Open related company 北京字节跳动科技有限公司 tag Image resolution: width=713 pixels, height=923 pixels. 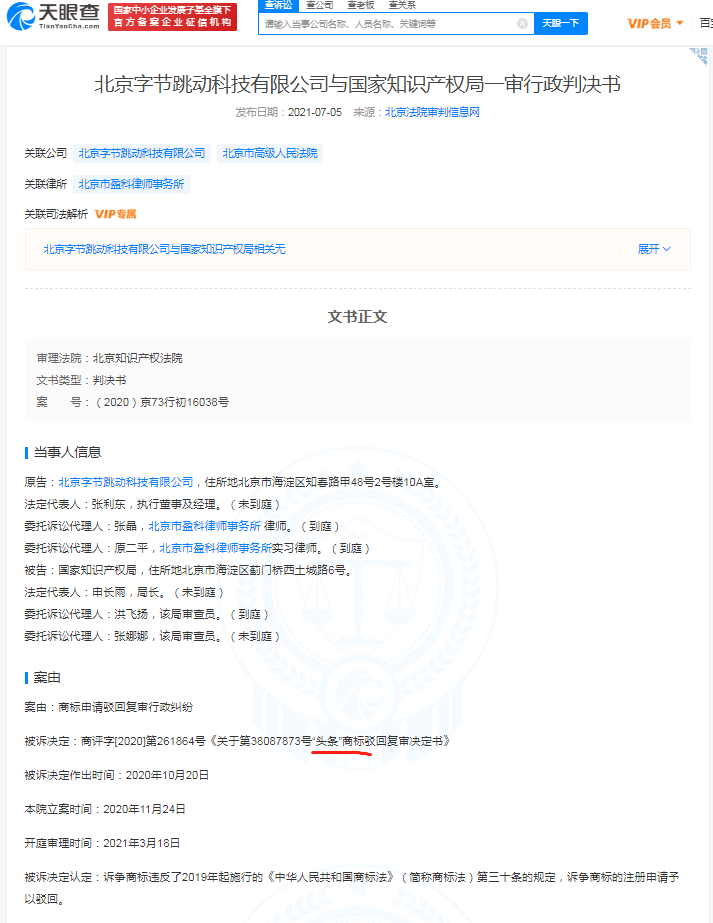pos(141,154)
